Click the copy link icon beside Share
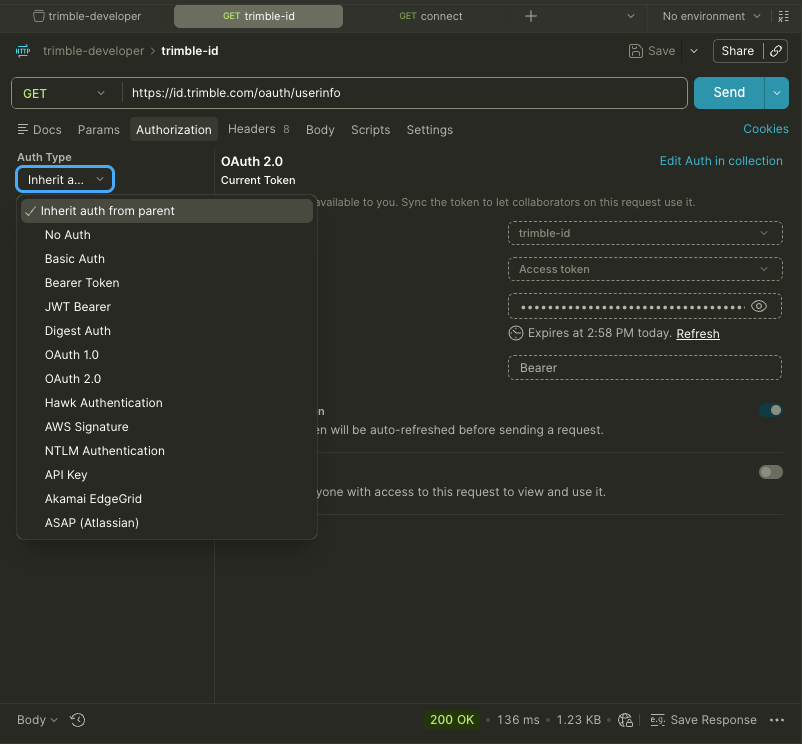The height and width of the screenshot is (744, 802). [x=776, y=51]
